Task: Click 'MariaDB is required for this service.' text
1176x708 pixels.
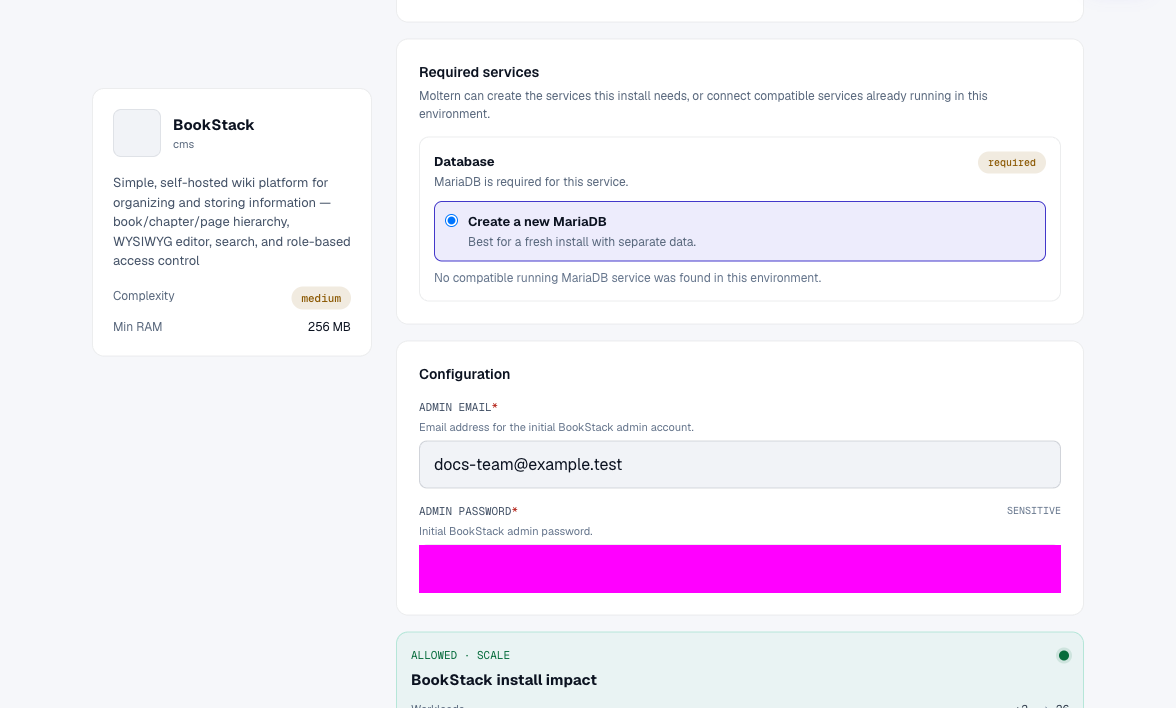Action: click(531, 182)
